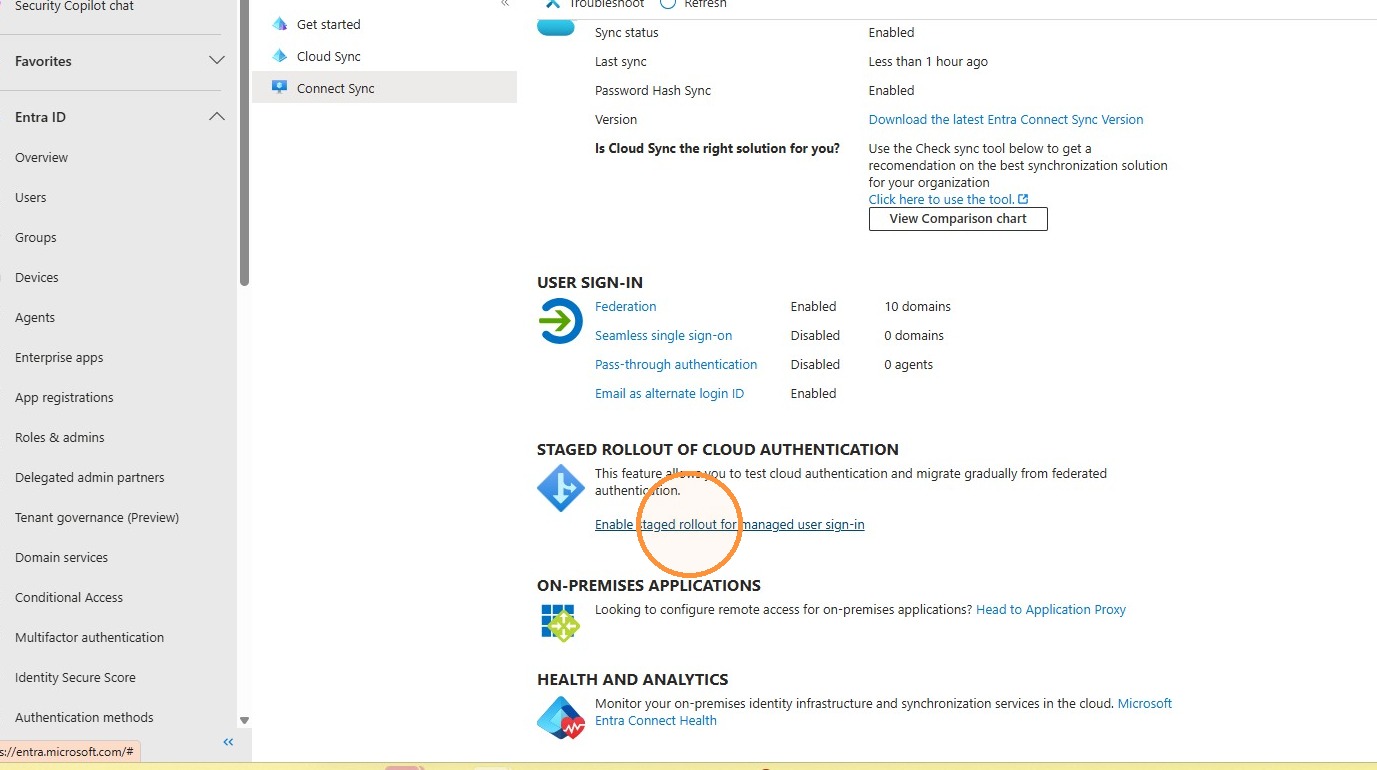Image resolution: width=1377 pixels, height=770 pixels.
Task: Click the View Comparison chart button
Action: pos(958,219)
